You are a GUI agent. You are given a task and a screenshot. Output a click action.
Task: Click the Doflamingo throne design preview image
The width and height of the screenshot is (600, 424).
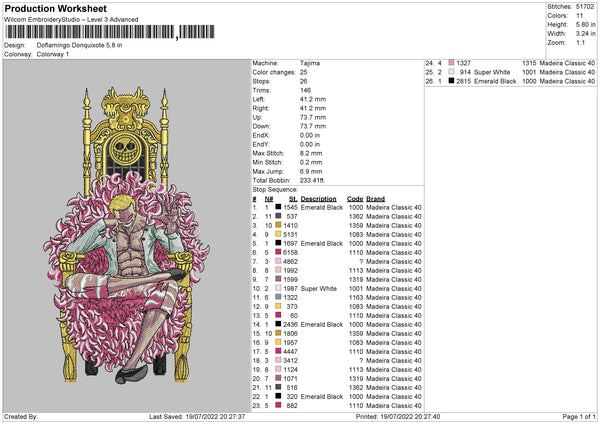[126, 235]
